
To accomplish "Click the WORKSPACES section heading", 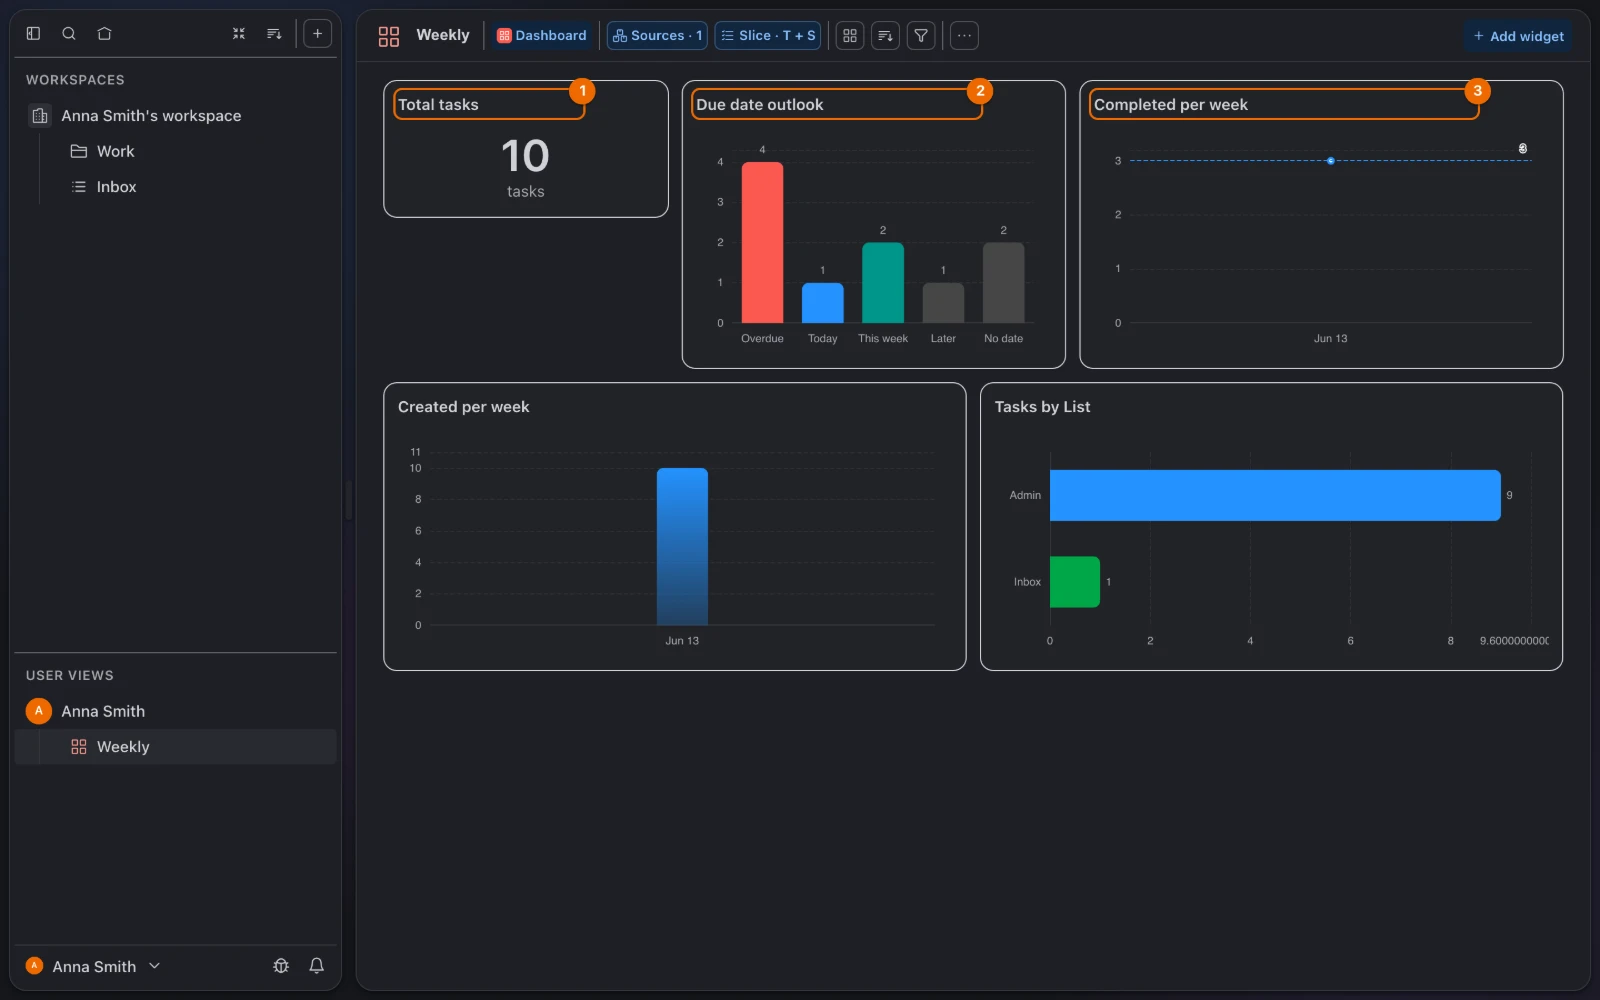I will pos(75,80).
